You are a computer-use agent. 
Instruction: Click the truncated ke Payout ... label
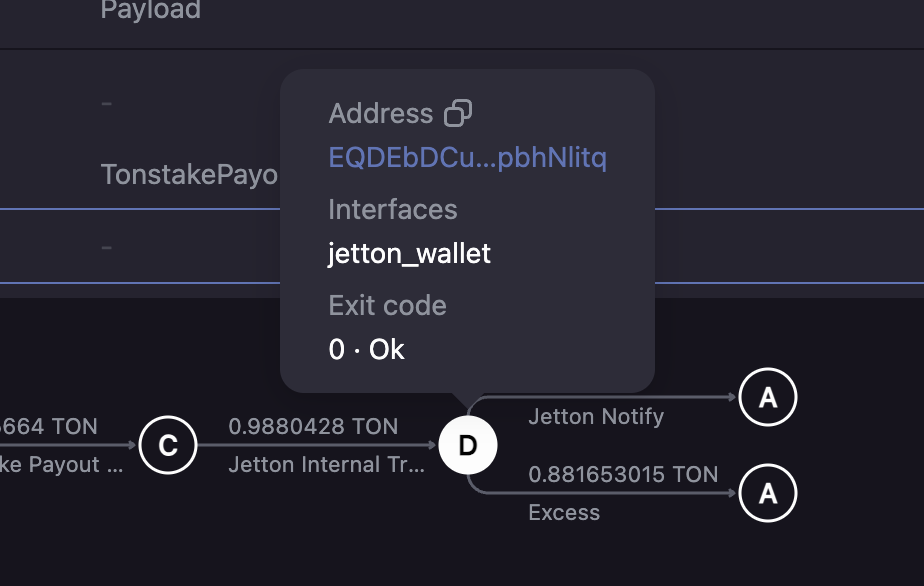coord(61,465)
